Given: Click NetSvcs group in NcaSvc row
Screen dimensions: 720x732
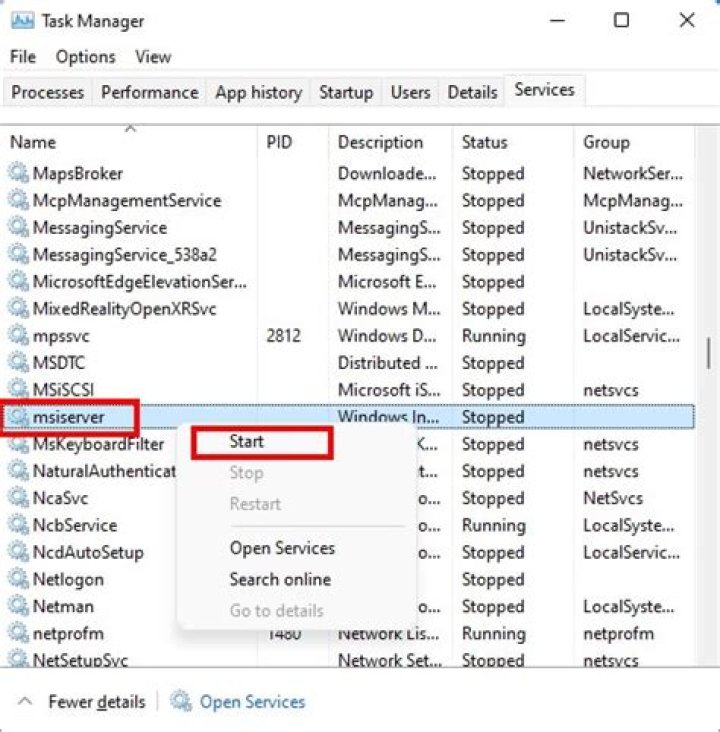Looking at the screenshot, I should [x=613, y=498].
